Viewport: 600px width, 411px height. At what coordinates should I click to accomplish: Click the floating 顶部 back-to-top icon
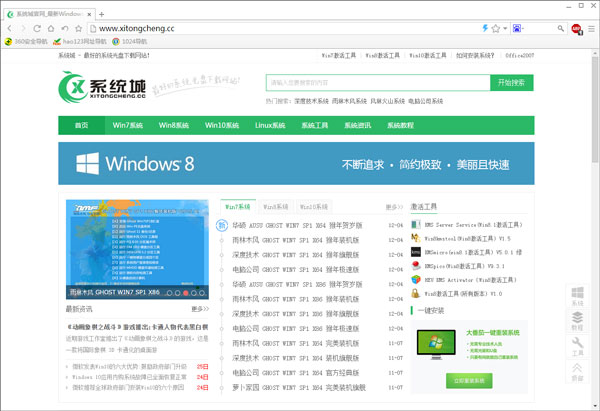tap(577, 372)
